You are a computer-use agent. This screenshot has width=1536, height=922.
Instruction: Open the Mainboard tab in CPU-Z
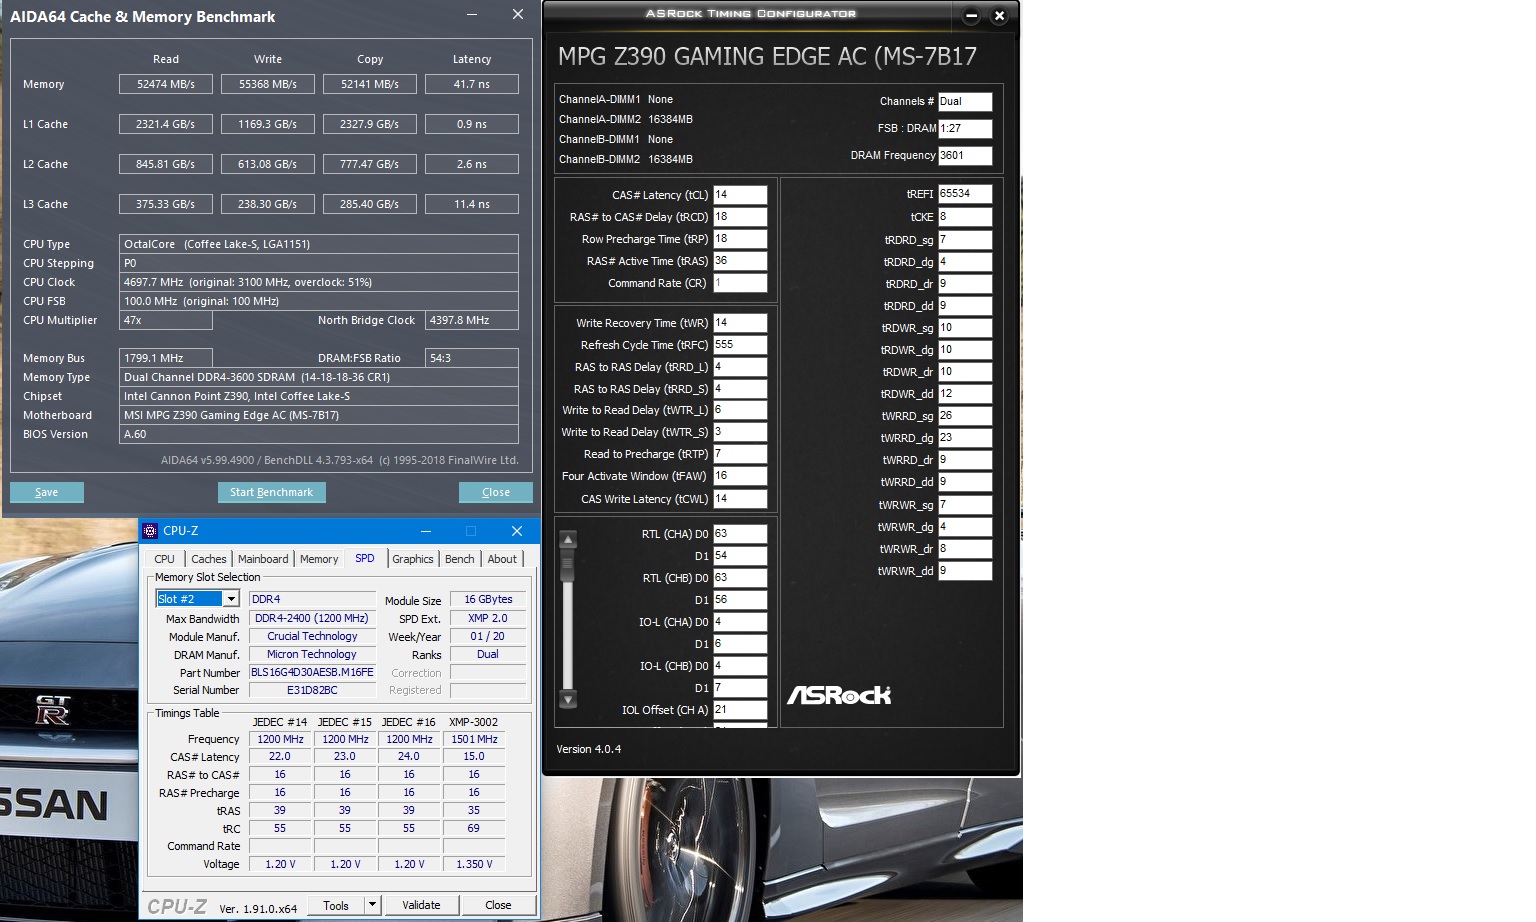click(263, 559)
